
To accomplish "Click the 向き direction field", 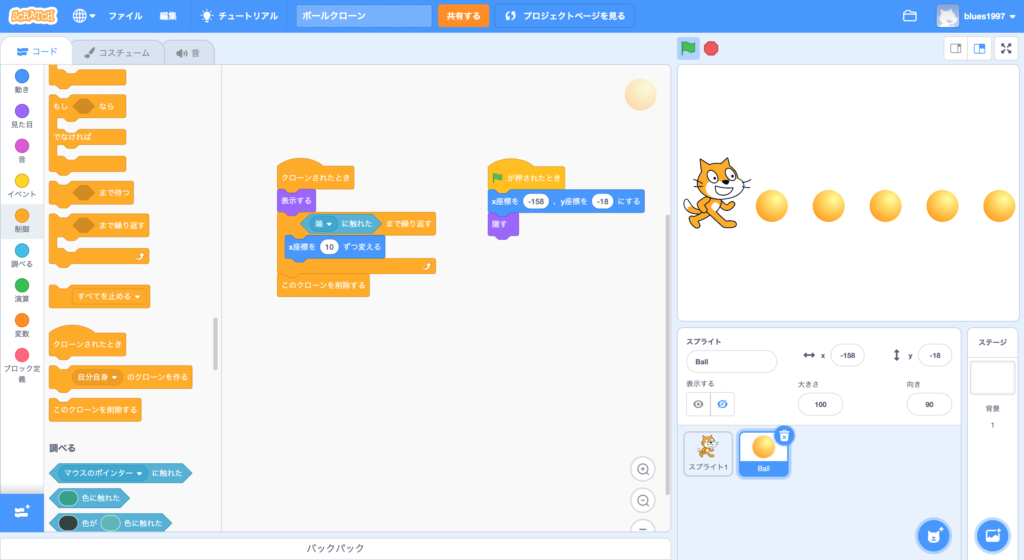I will (929, 405).
